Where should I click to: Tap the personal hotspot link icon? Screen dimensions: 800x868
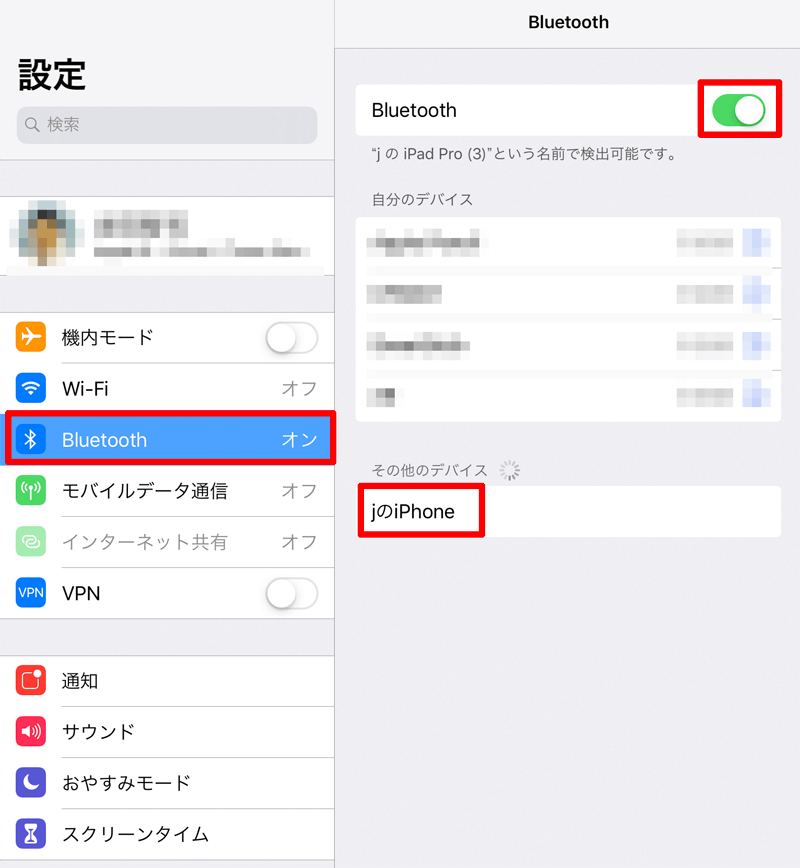tap(30, 541)
